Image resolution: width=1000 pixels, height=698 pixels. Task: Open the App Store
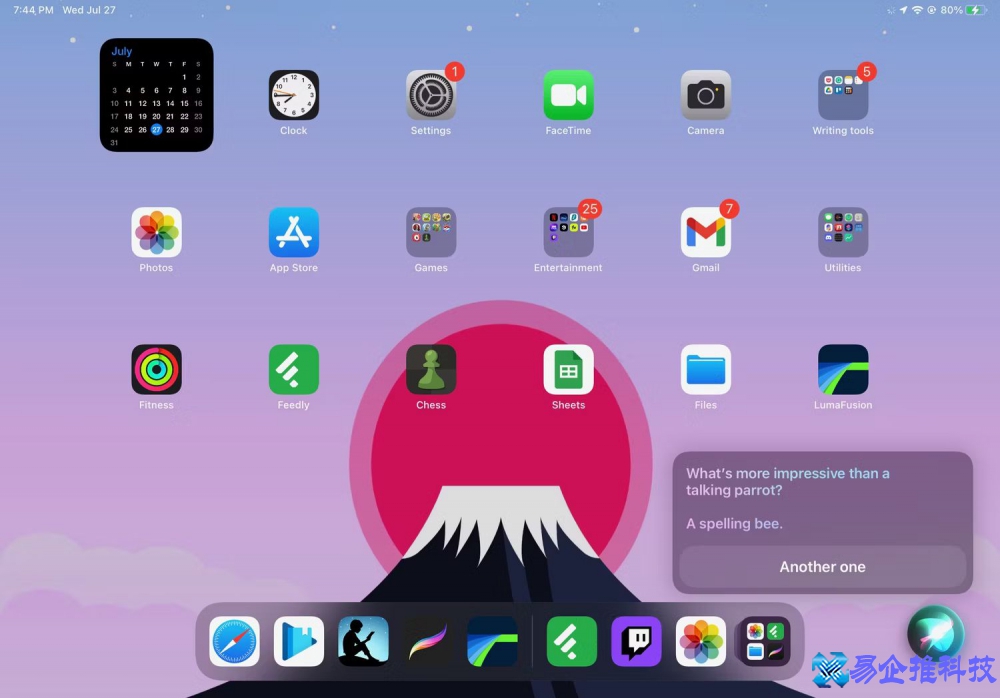[293, 233]
